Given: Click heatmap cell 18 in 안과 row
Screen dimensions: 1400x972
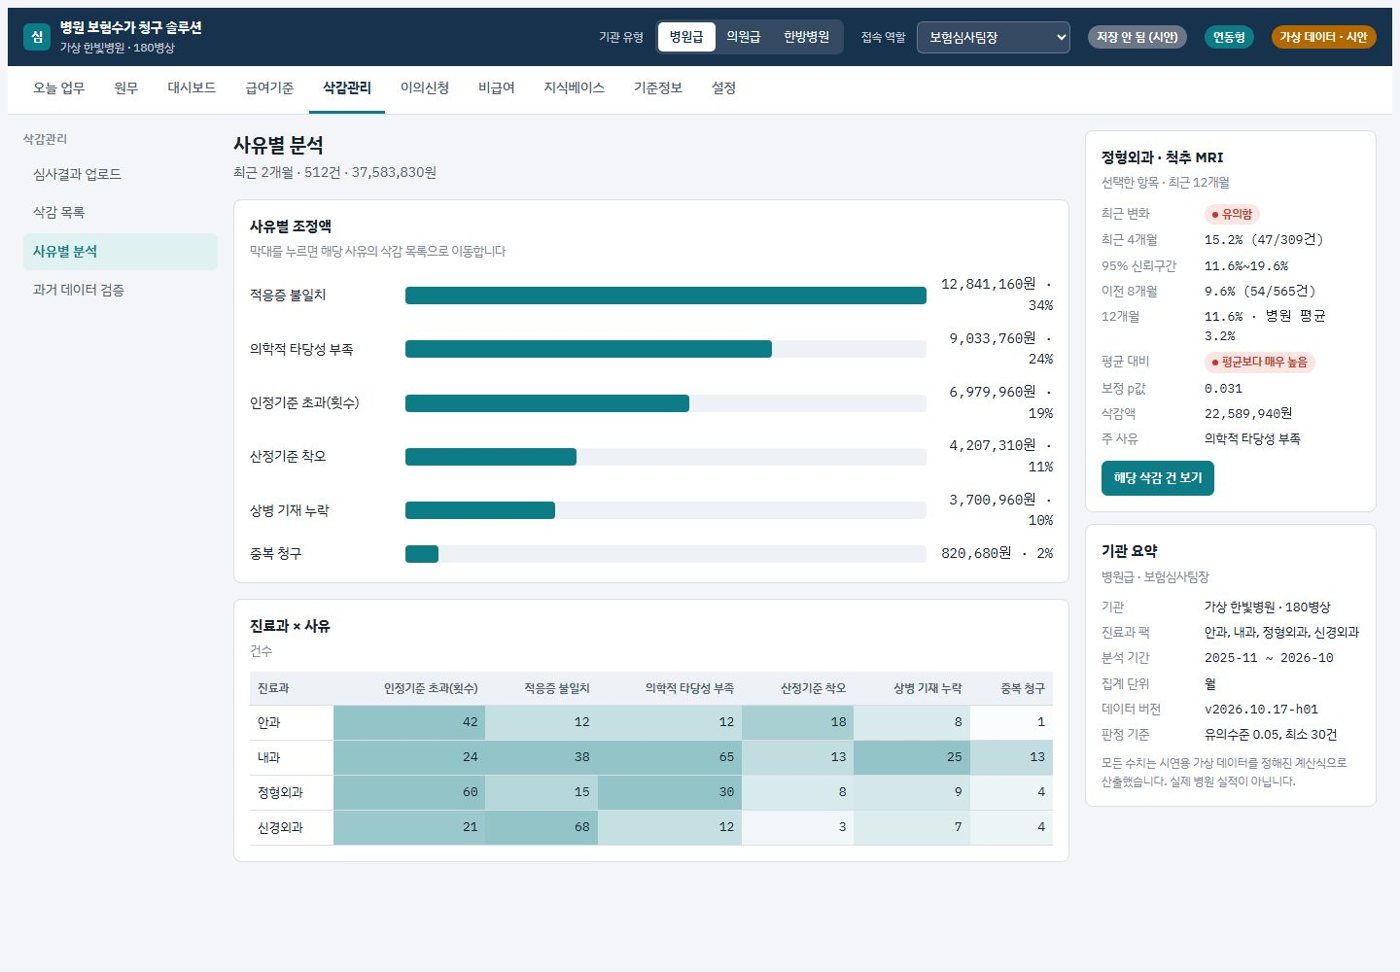Looking at the screenshot, I should (x=798, y=722).
